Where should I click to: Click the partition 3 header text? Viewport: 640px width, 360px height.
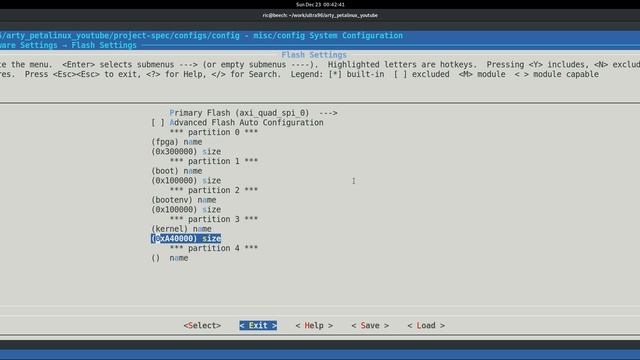click(214, 219)
